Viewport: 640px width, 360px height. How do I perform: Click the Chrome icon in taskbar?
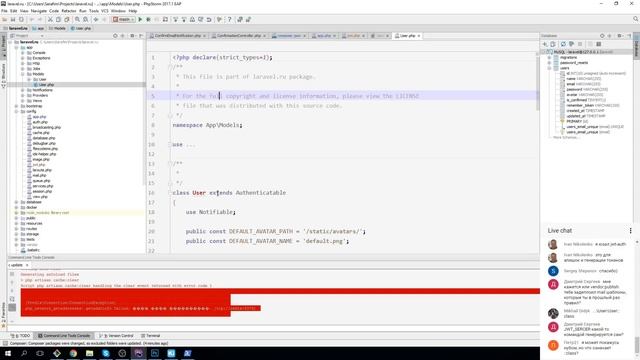[73, 353]
